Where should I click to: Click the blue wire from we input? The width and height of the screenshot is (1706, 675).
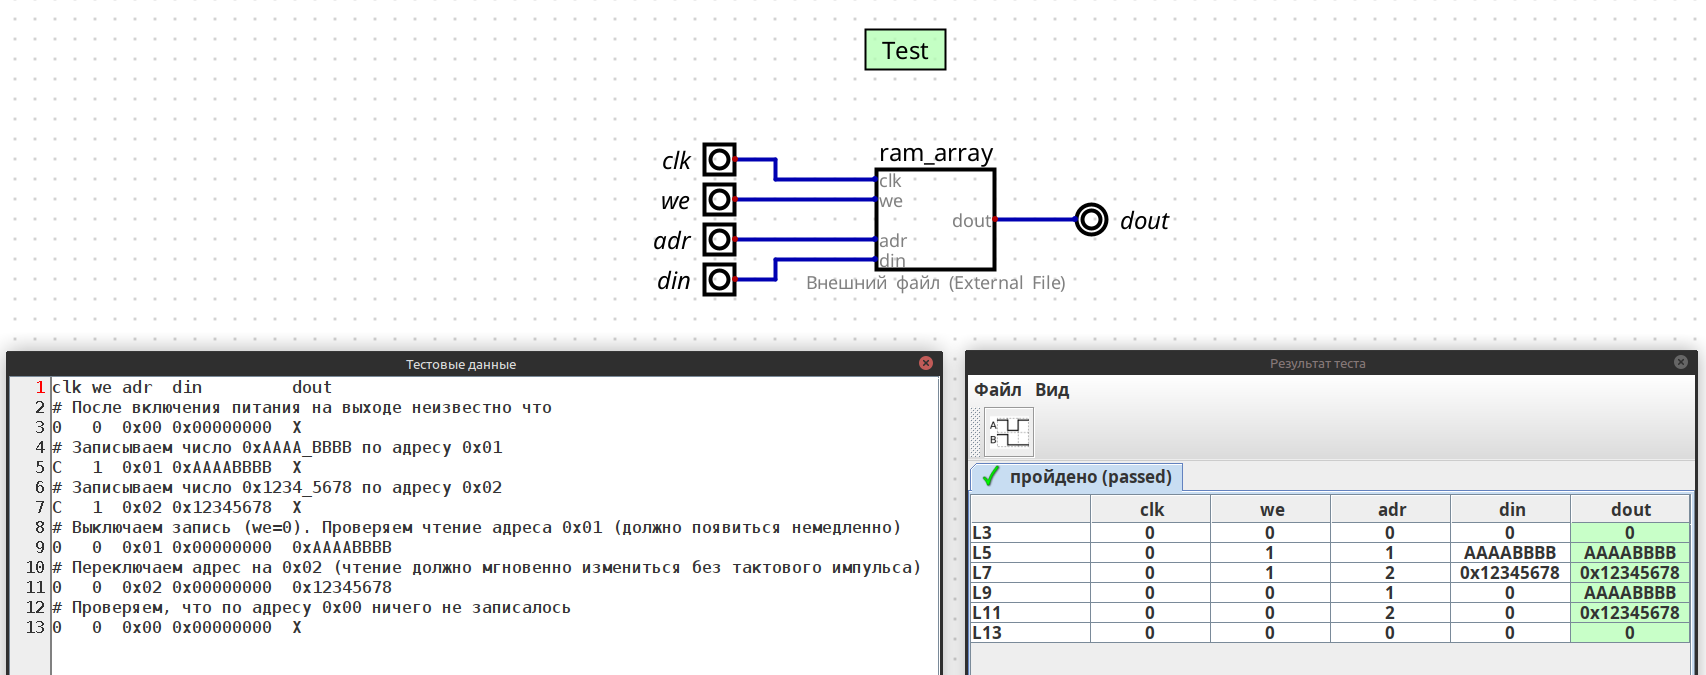806,200
